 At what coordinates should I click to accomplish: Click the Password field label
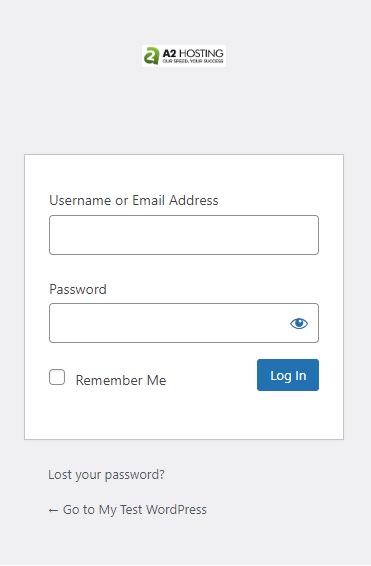(x=78, y=289)
